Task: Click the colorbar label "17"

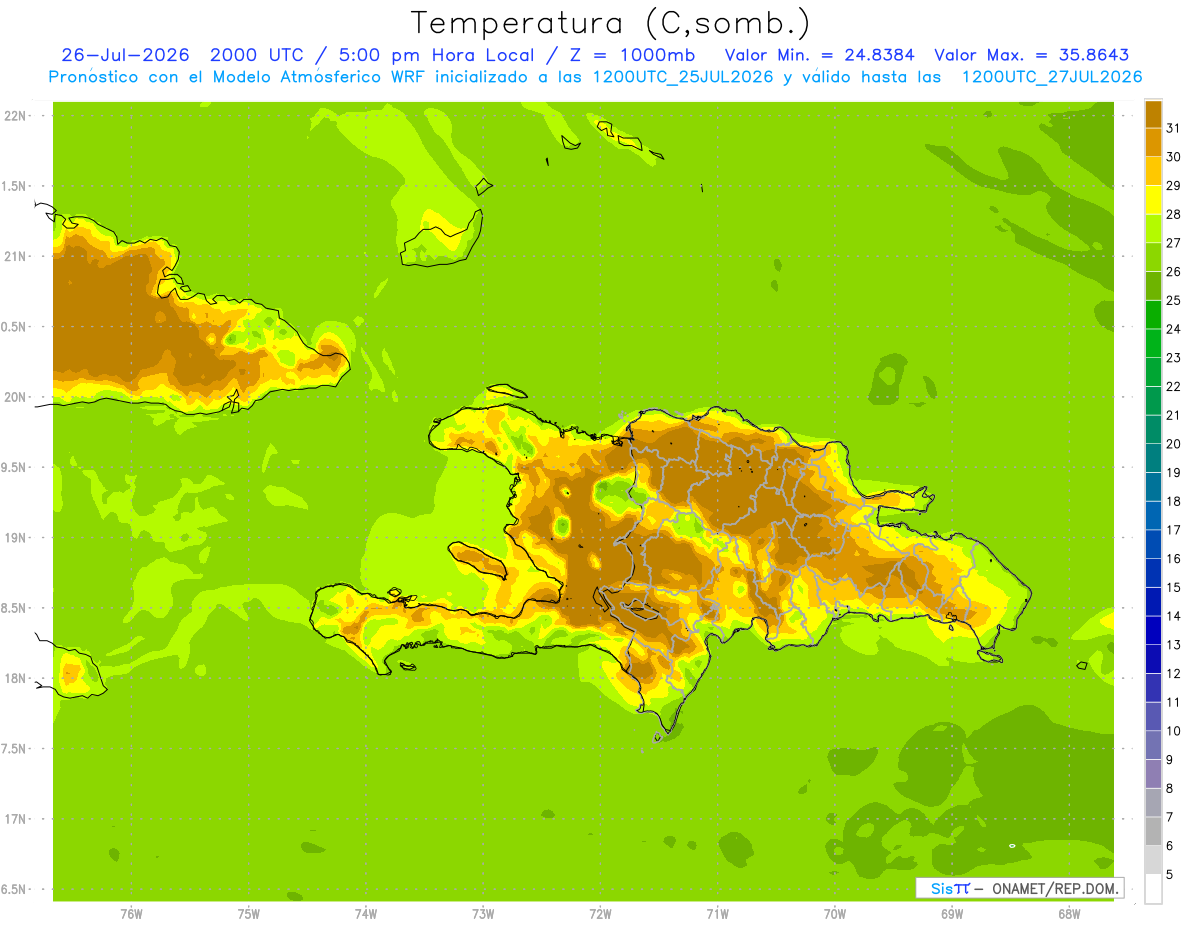Action: 1173,530
